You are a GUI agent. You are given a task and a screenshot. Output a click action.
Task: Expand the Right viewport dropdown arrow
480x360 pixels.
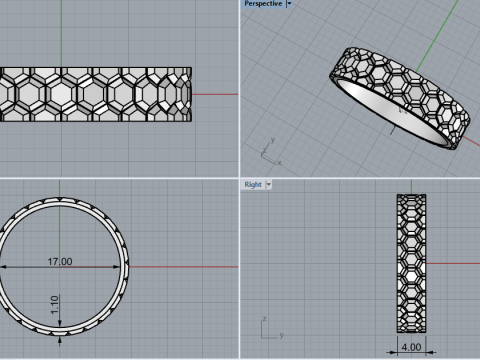[269, 184]
